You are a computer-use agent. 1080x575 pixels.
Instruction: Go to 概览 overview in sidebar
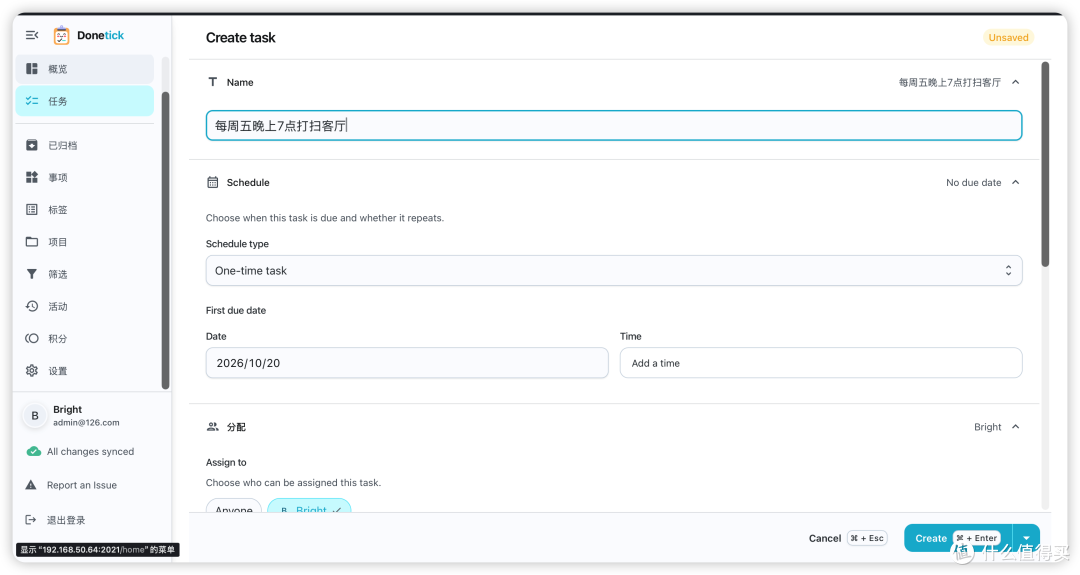pyautogui.click(x=85, y=69)
